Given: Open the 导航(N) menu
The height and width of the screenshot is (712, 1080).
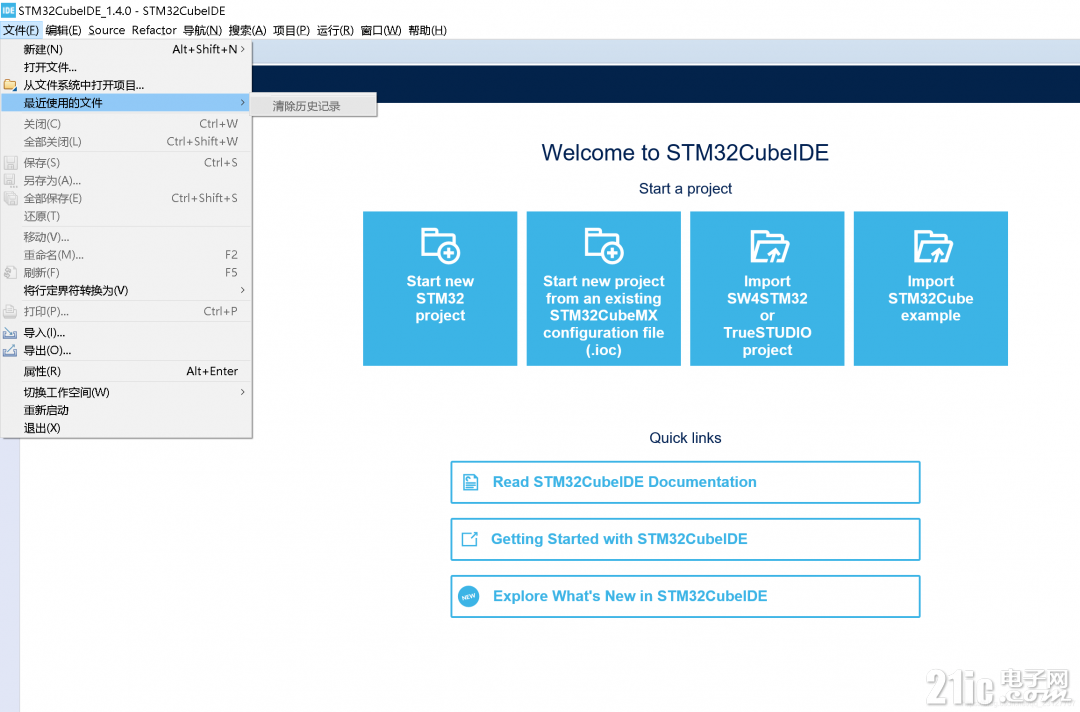Looking at the screenshot, I should 202,30.
